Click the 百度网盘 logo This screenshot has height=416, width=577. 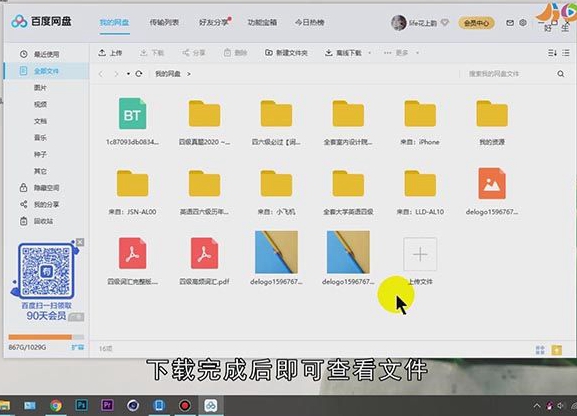click(41, 21)
